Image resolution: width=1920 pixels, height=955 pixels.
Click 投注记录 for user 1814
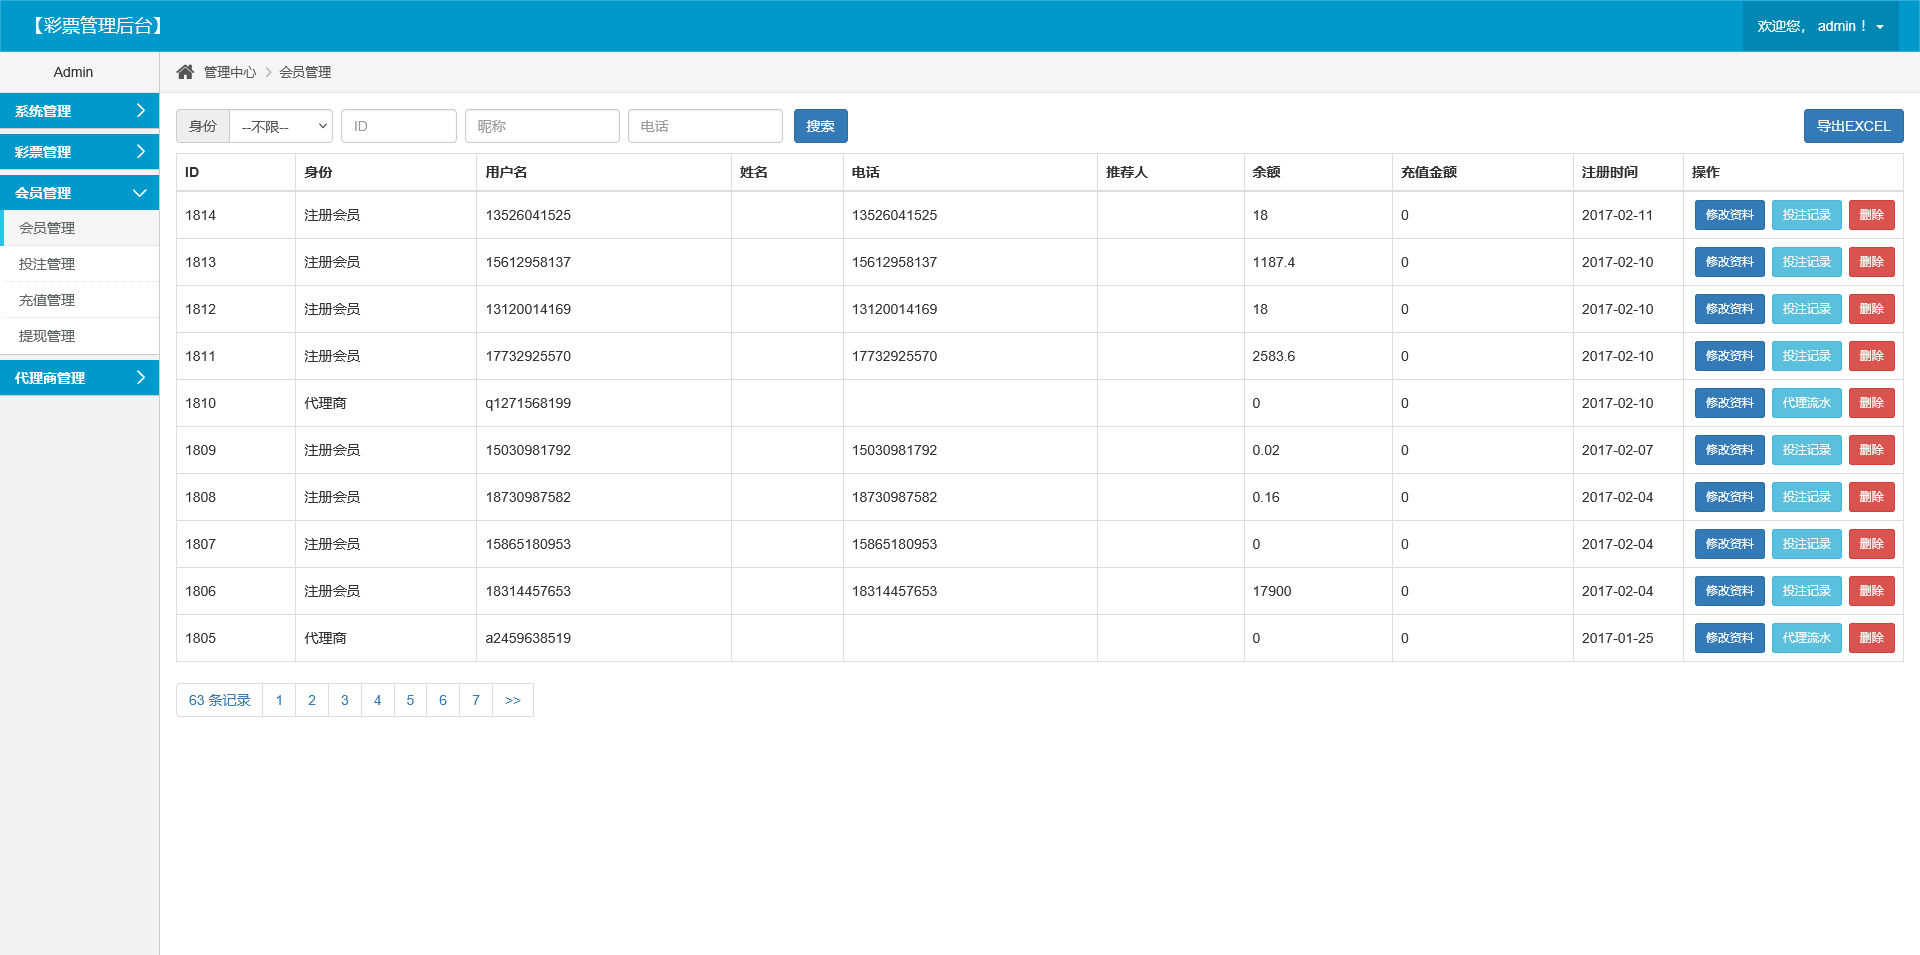1806,215
